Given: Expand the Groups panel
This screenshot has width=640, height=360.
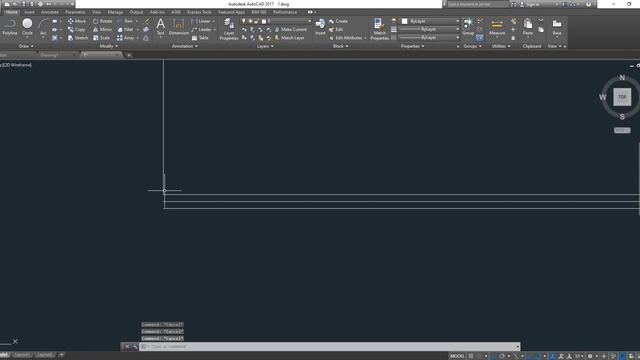Looking at the screenshot, I should [x=472, y=46].
